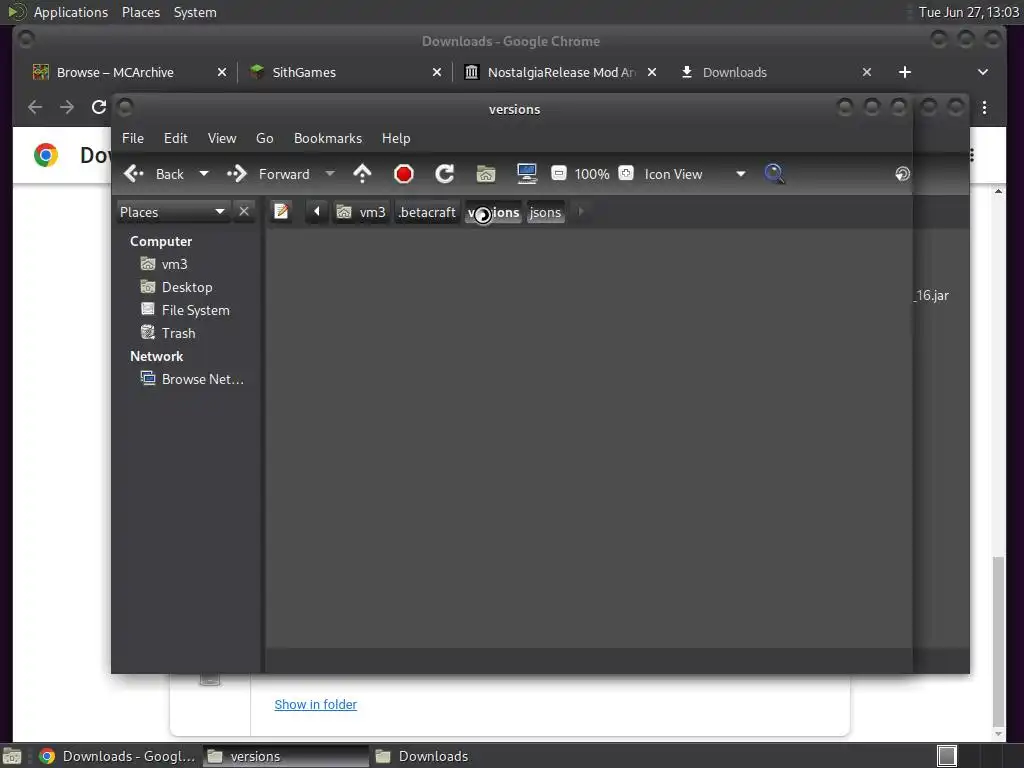Open the Home folder toolbar icon
Screen dimensions: 1024x768
[486, 174]
